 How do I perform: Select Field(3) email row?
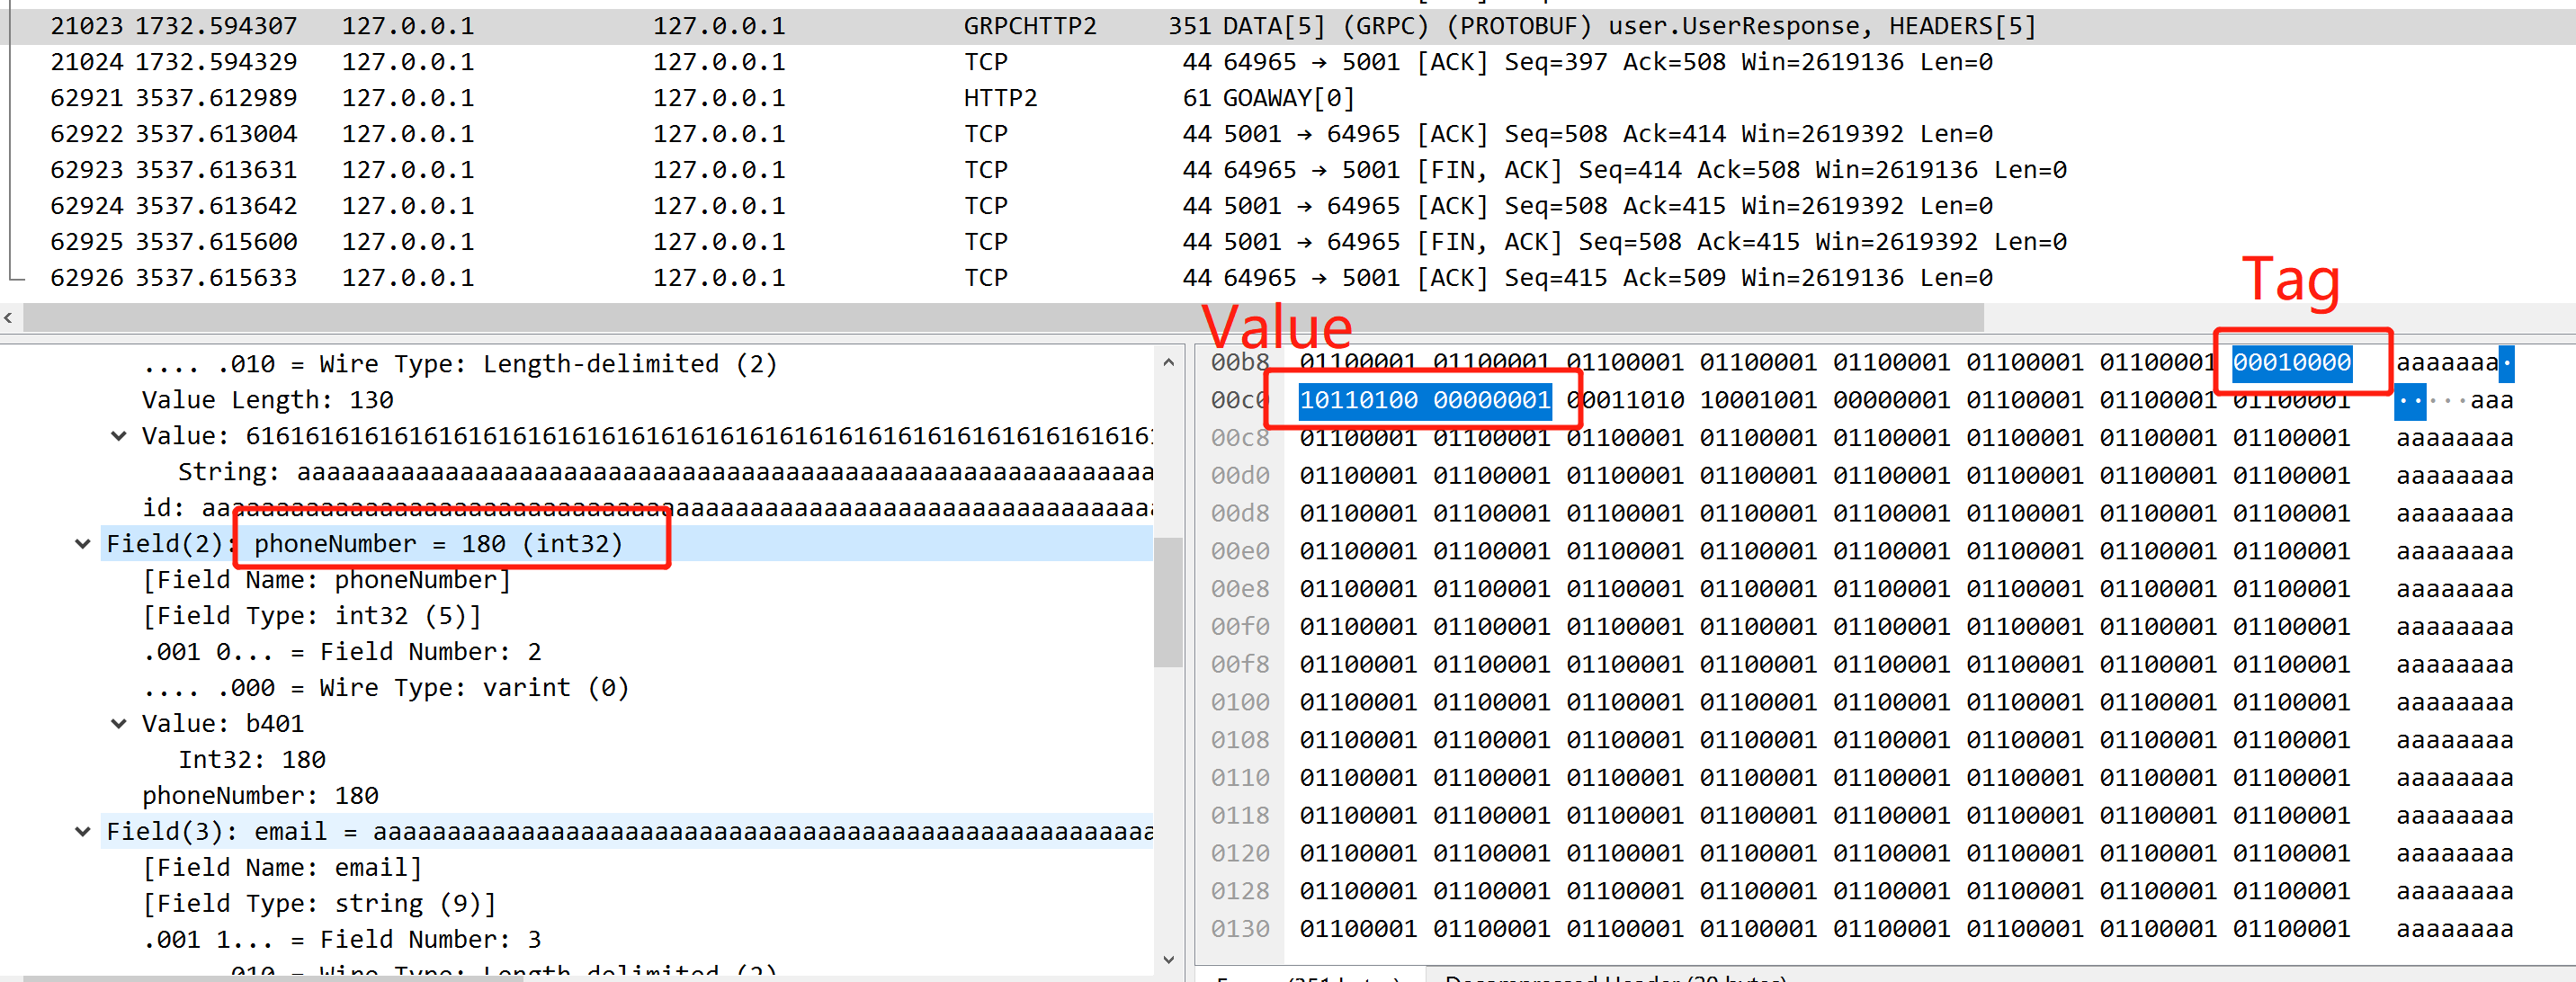627,832
